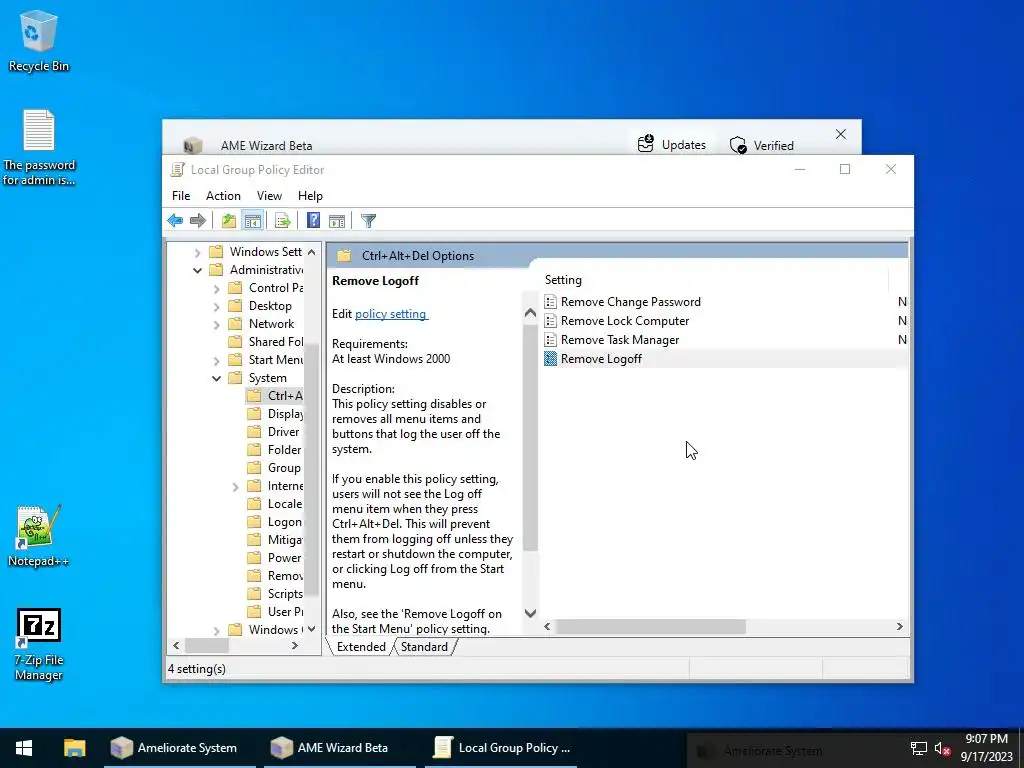Select the Scripts folder in tree

(x=276, y=594)
